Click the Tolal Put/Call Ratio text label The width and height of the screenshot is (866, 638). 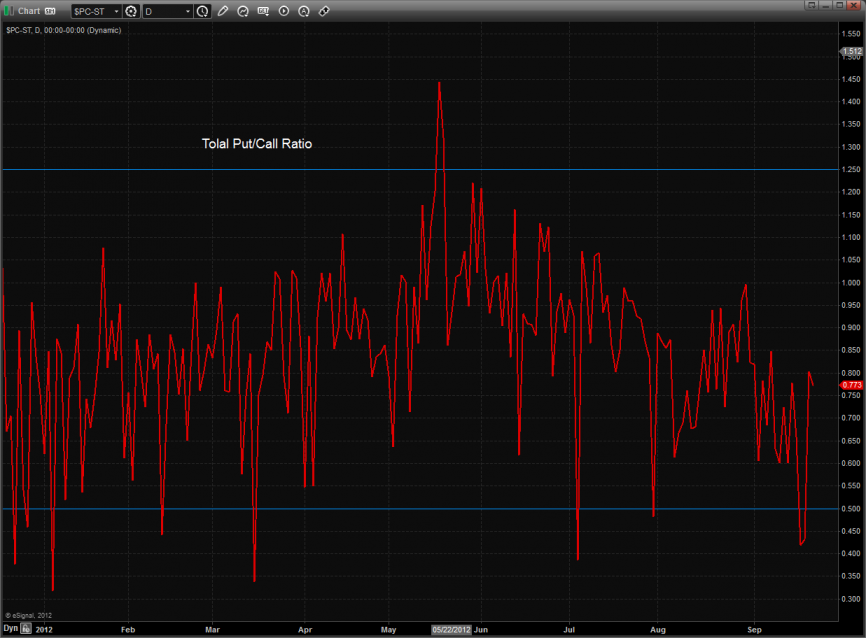coord(257,144)
